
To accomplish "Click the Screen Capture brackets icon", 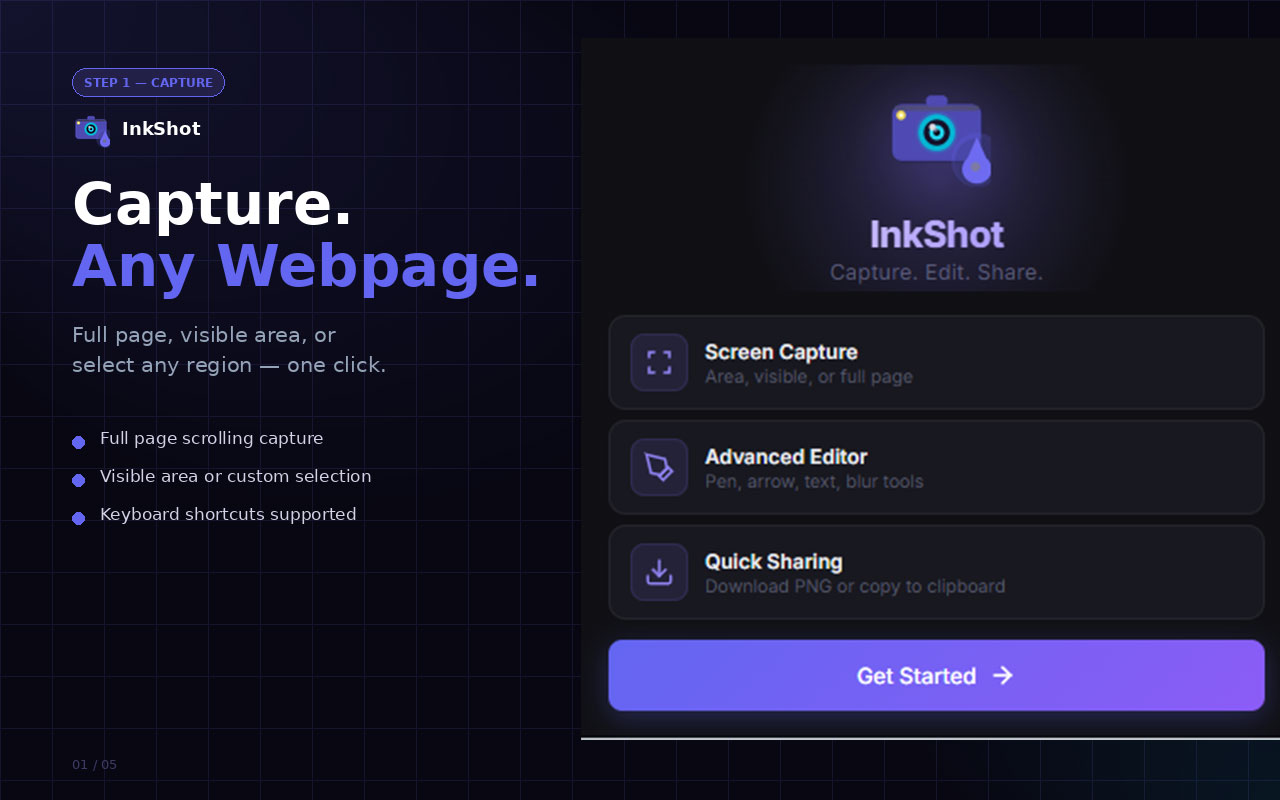I will pos(659,362).
